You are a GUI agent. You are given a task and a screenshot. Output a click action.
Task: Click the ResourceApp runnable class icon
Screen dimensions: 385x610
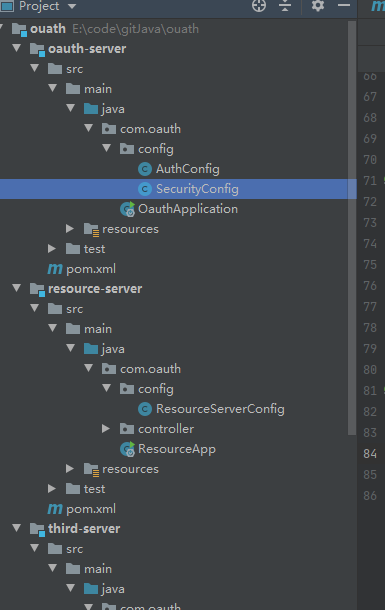click(127, 449)
